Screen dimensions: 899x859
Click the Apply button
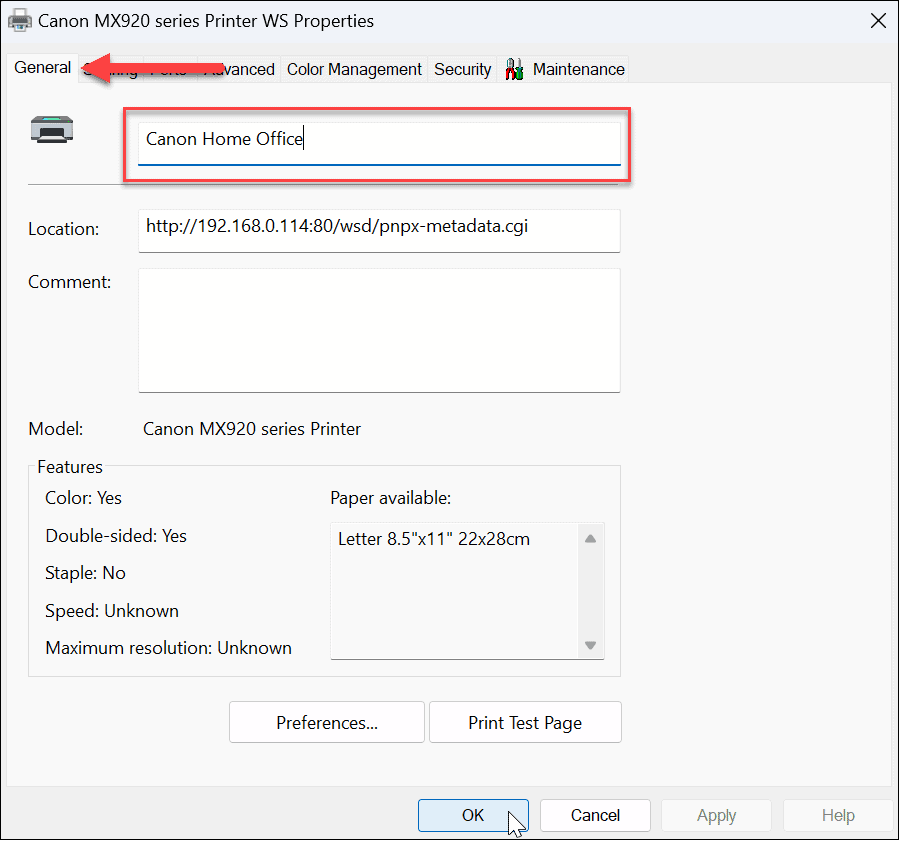[x=716, y=815]
